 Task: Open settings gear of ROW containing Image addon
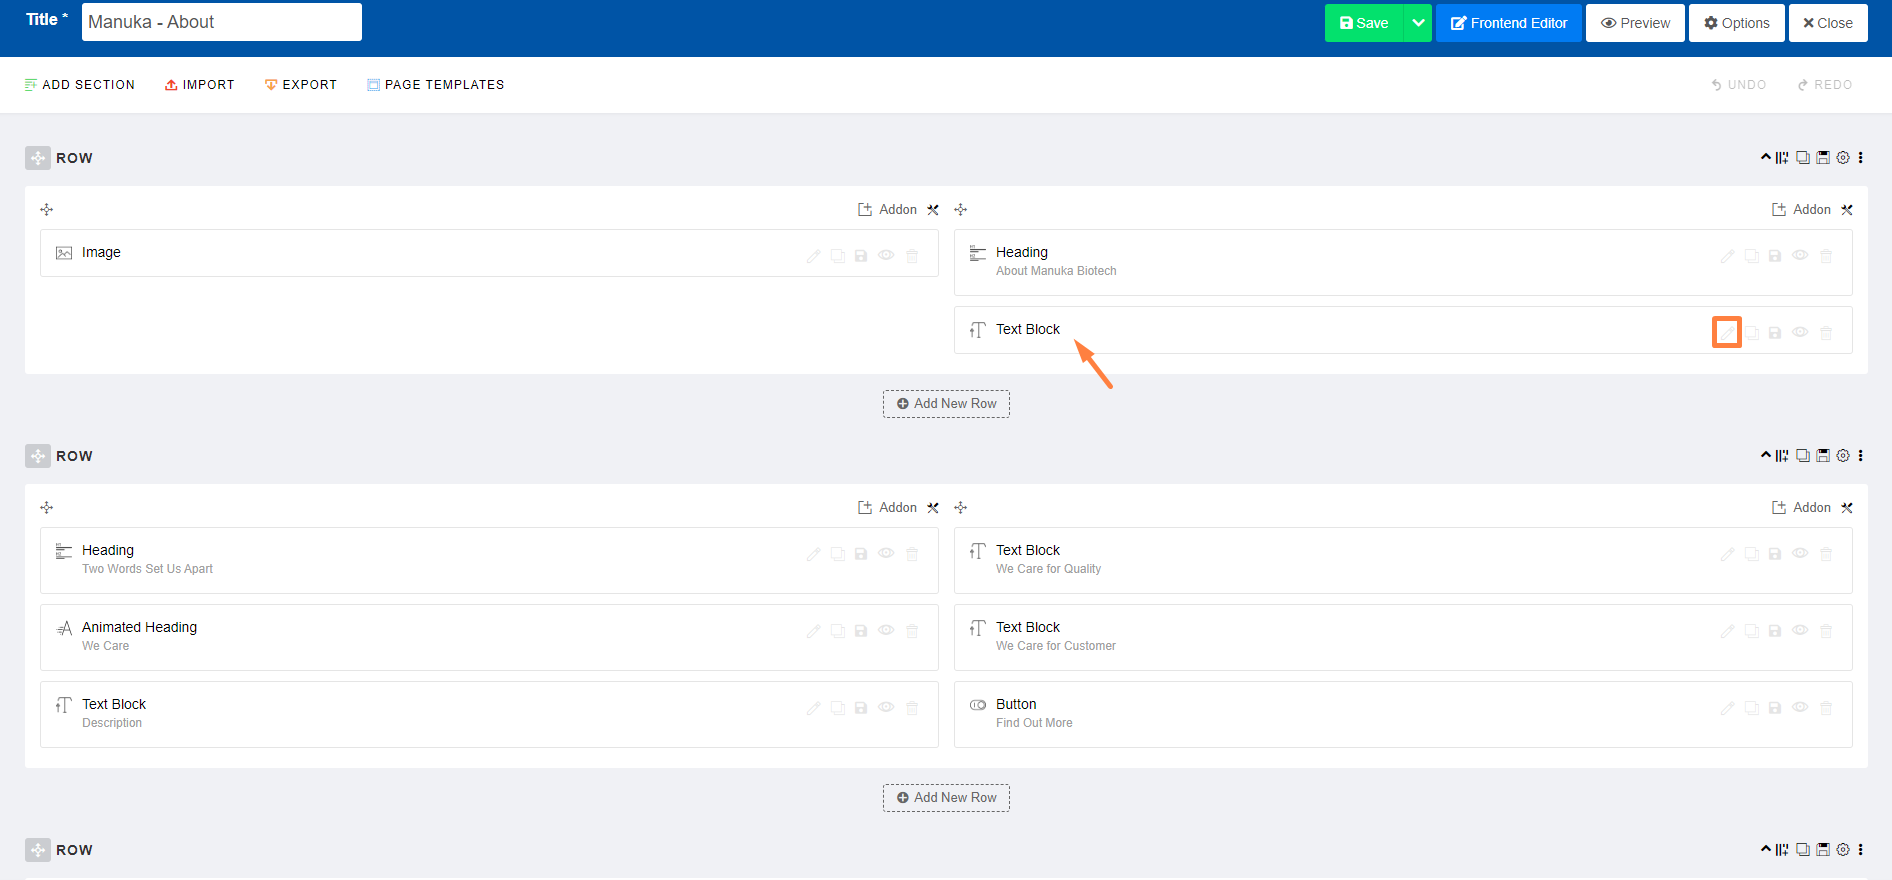(1843, 158)
